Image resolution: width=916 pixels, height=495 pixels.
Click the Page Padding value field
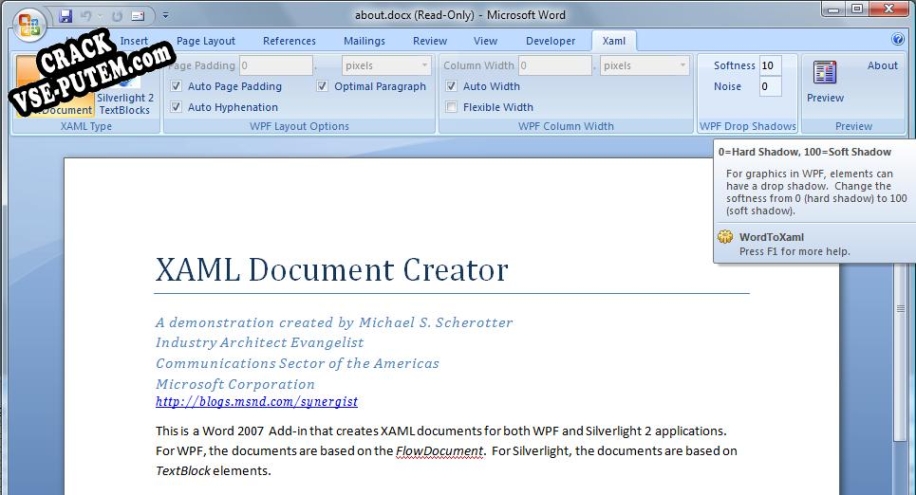(x=276, y=65)
